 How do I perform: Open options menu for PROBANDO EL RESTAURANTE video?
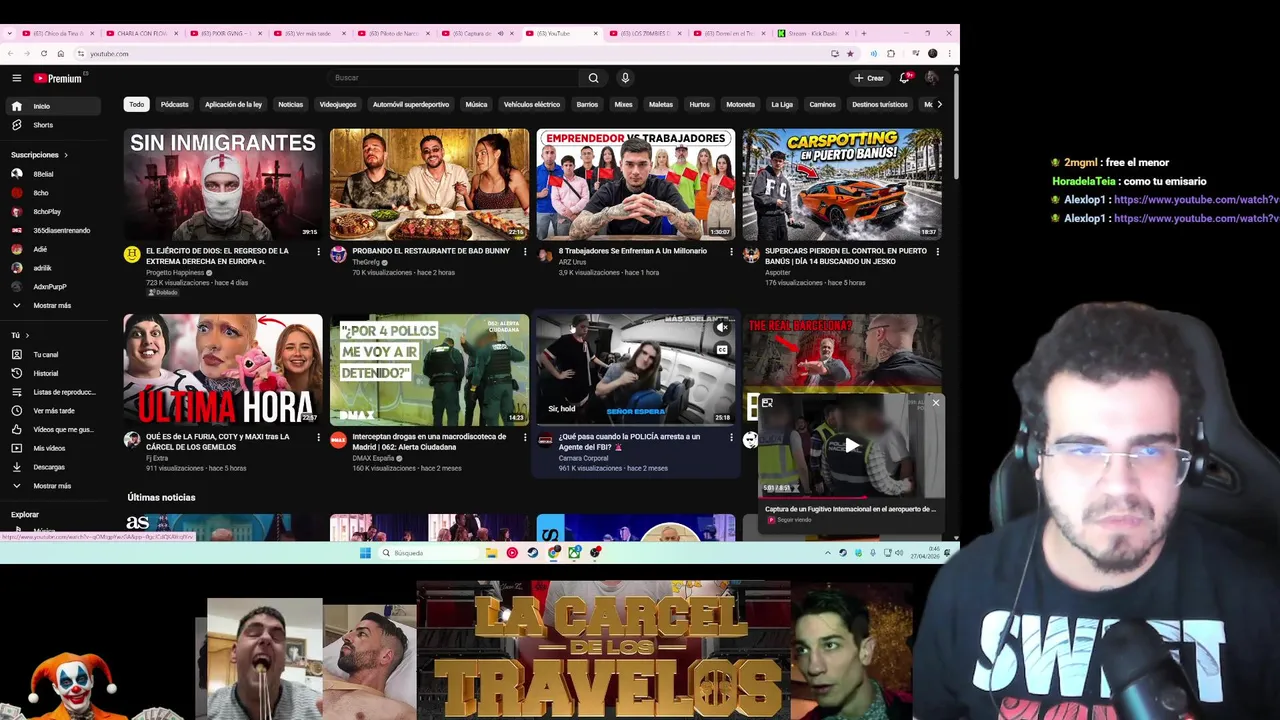tap(525, 252)
